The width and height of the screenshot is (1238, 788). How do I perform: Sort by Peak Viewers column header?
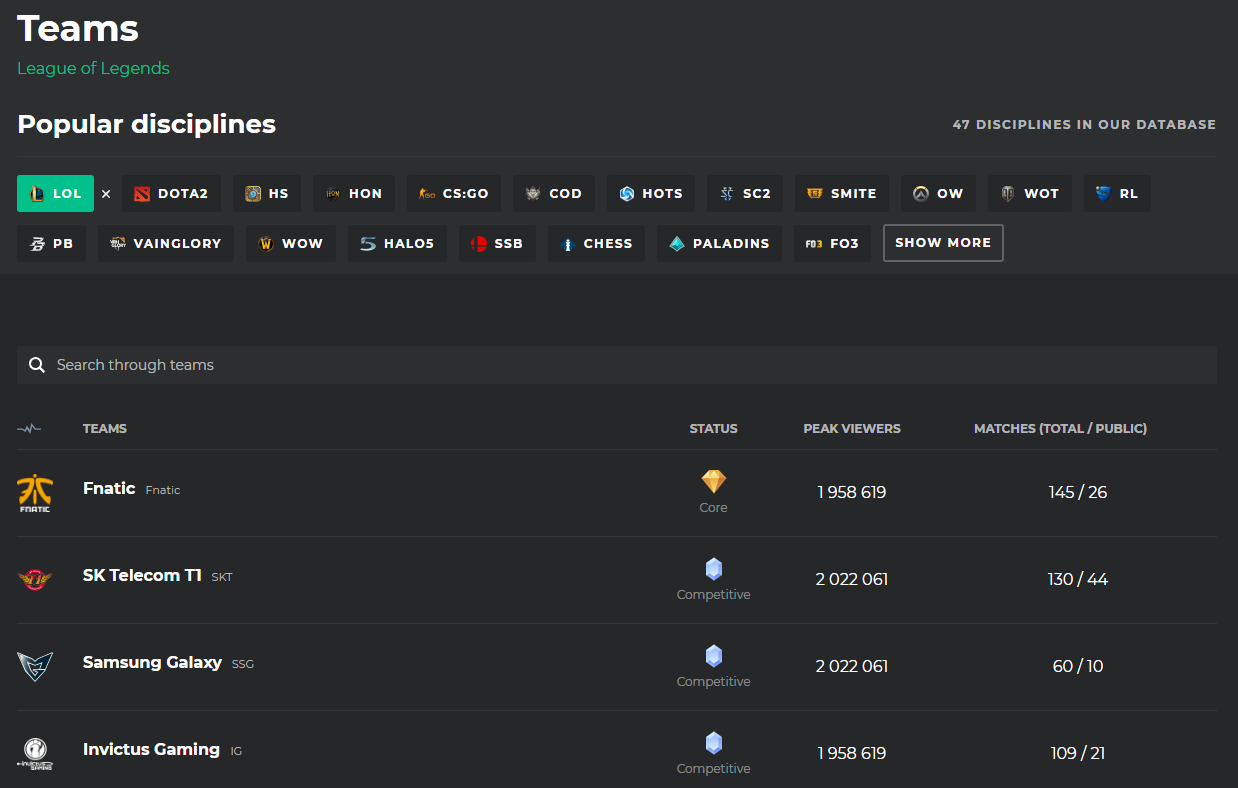pos(851,428)
